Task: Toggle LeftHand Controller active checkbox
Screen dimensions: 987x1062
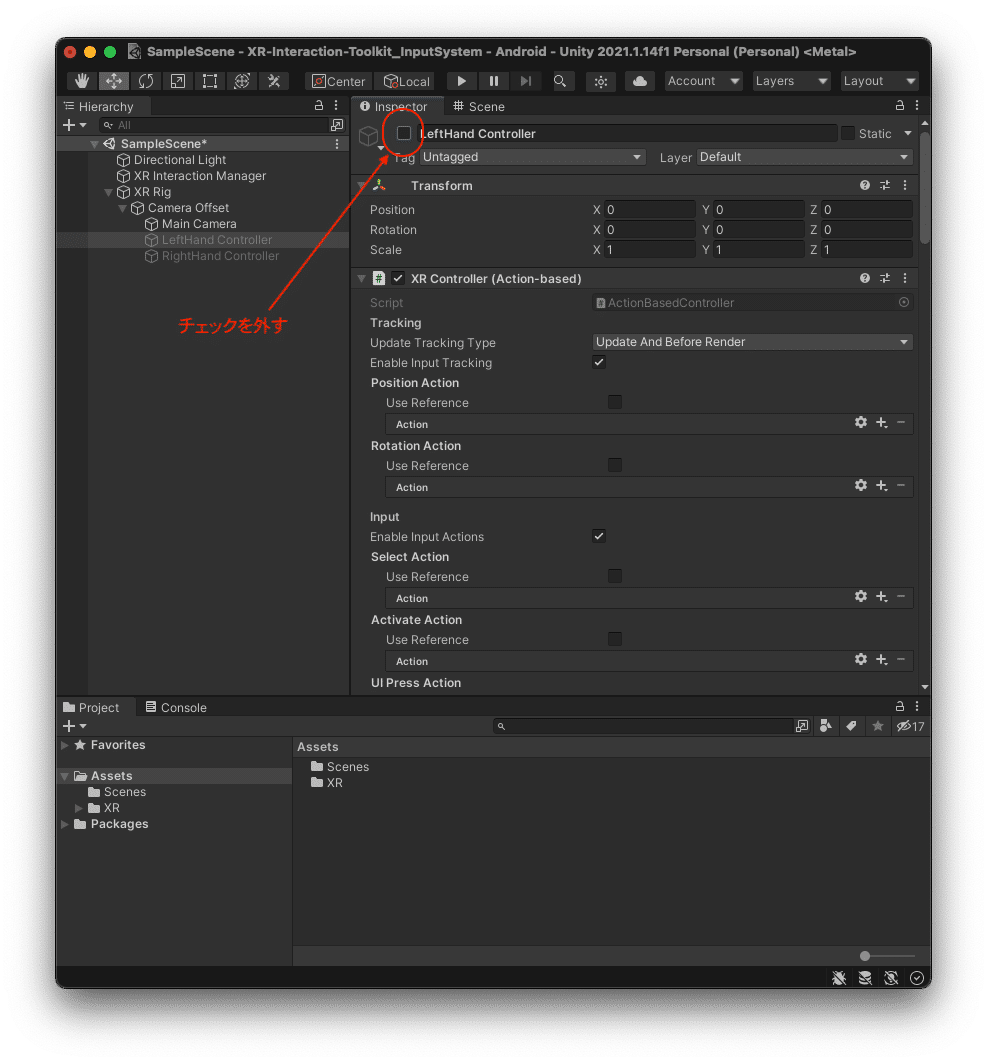Action: coord(404,133)
